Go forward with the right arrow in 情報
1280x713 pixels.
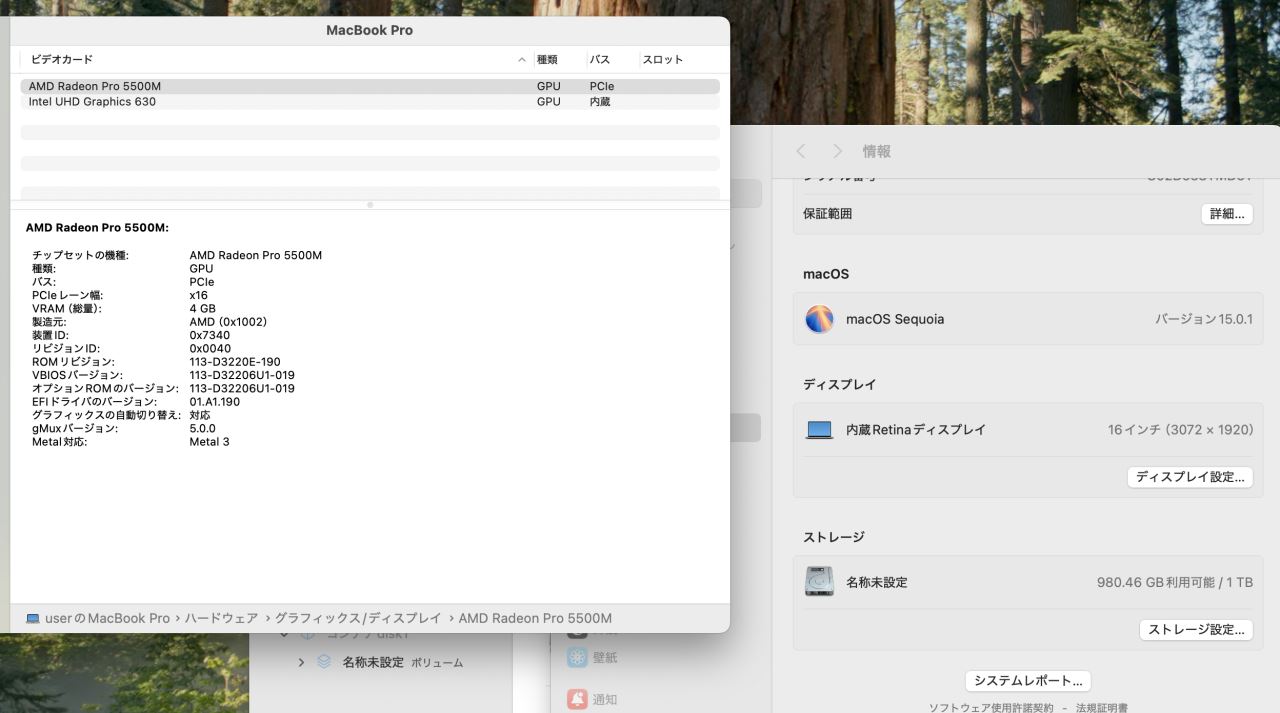[x=837, y=151]
